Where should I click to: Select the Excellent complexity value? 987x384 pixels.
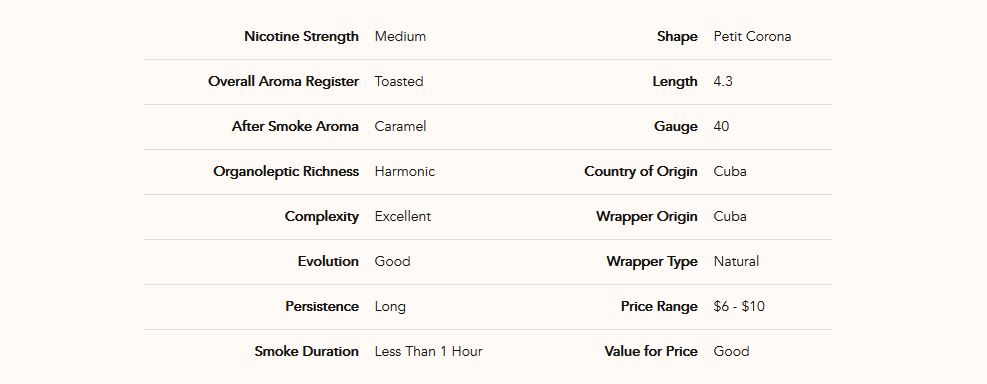[x=403, y=217]
